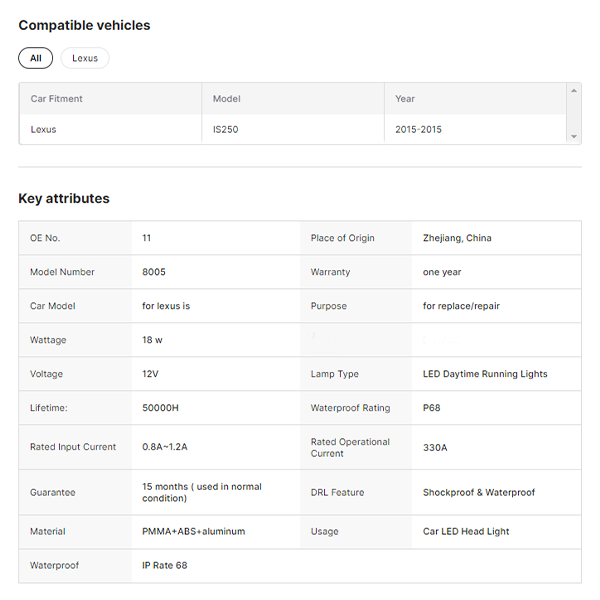Select the All vehicles filter pill
This screenshot has width=600, height=600.
coord(35,58)
